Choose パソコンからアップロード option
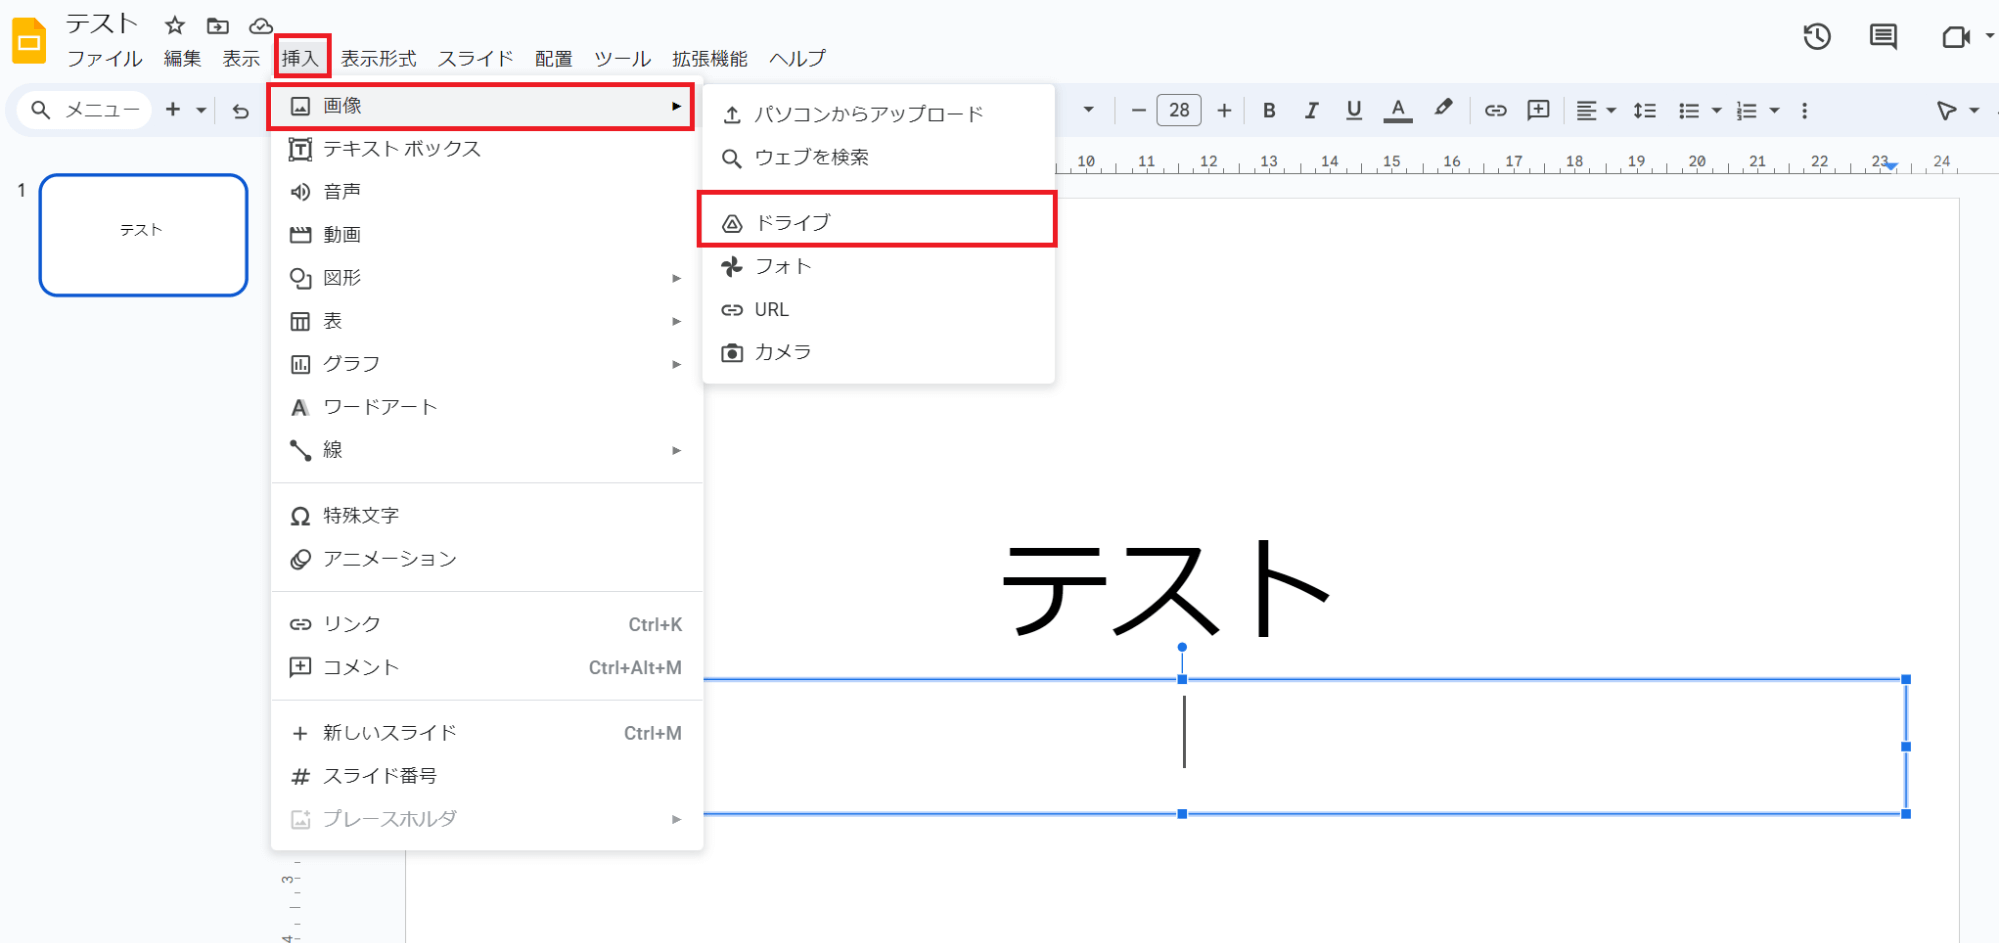Image resolution: width=1999 pixels, height=944 pixels. click(x=868, y=114)
